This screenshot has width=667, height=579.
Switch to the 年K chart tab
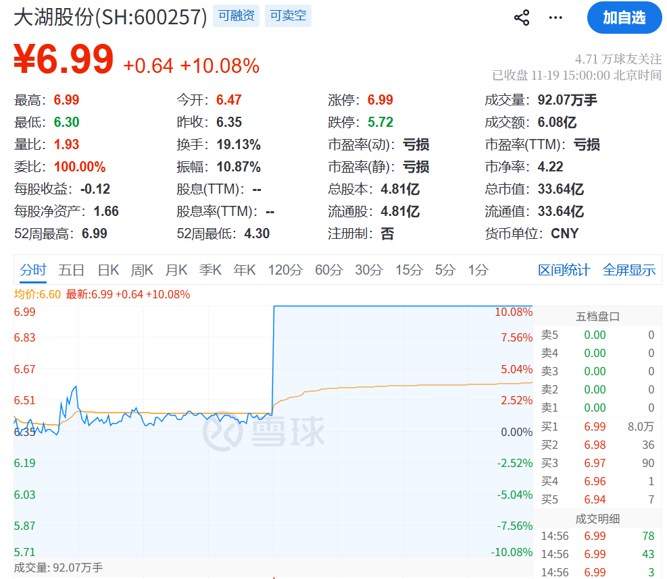[244, 269]
